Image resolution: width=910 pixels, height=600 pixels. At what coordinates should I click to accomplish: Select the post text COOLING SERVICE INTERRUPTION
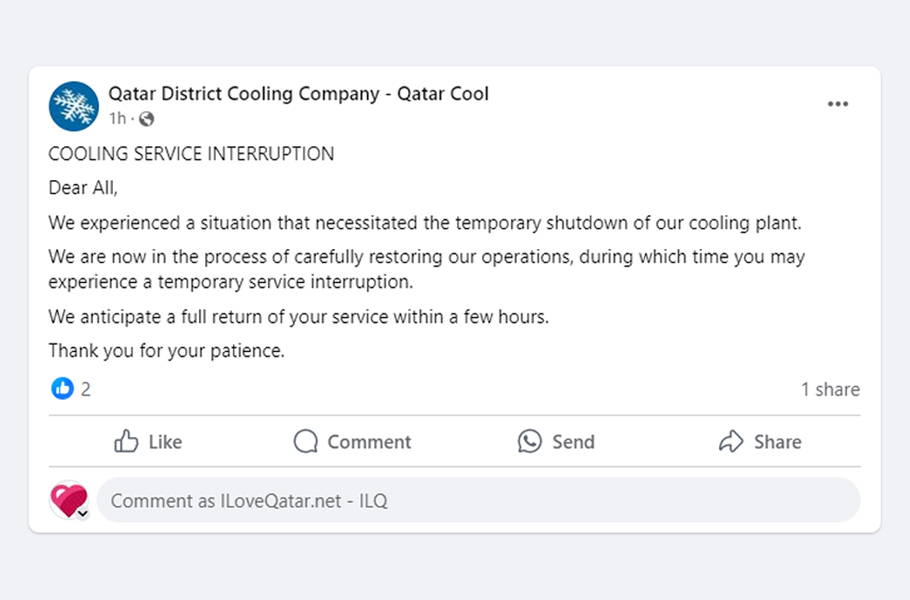190,154
